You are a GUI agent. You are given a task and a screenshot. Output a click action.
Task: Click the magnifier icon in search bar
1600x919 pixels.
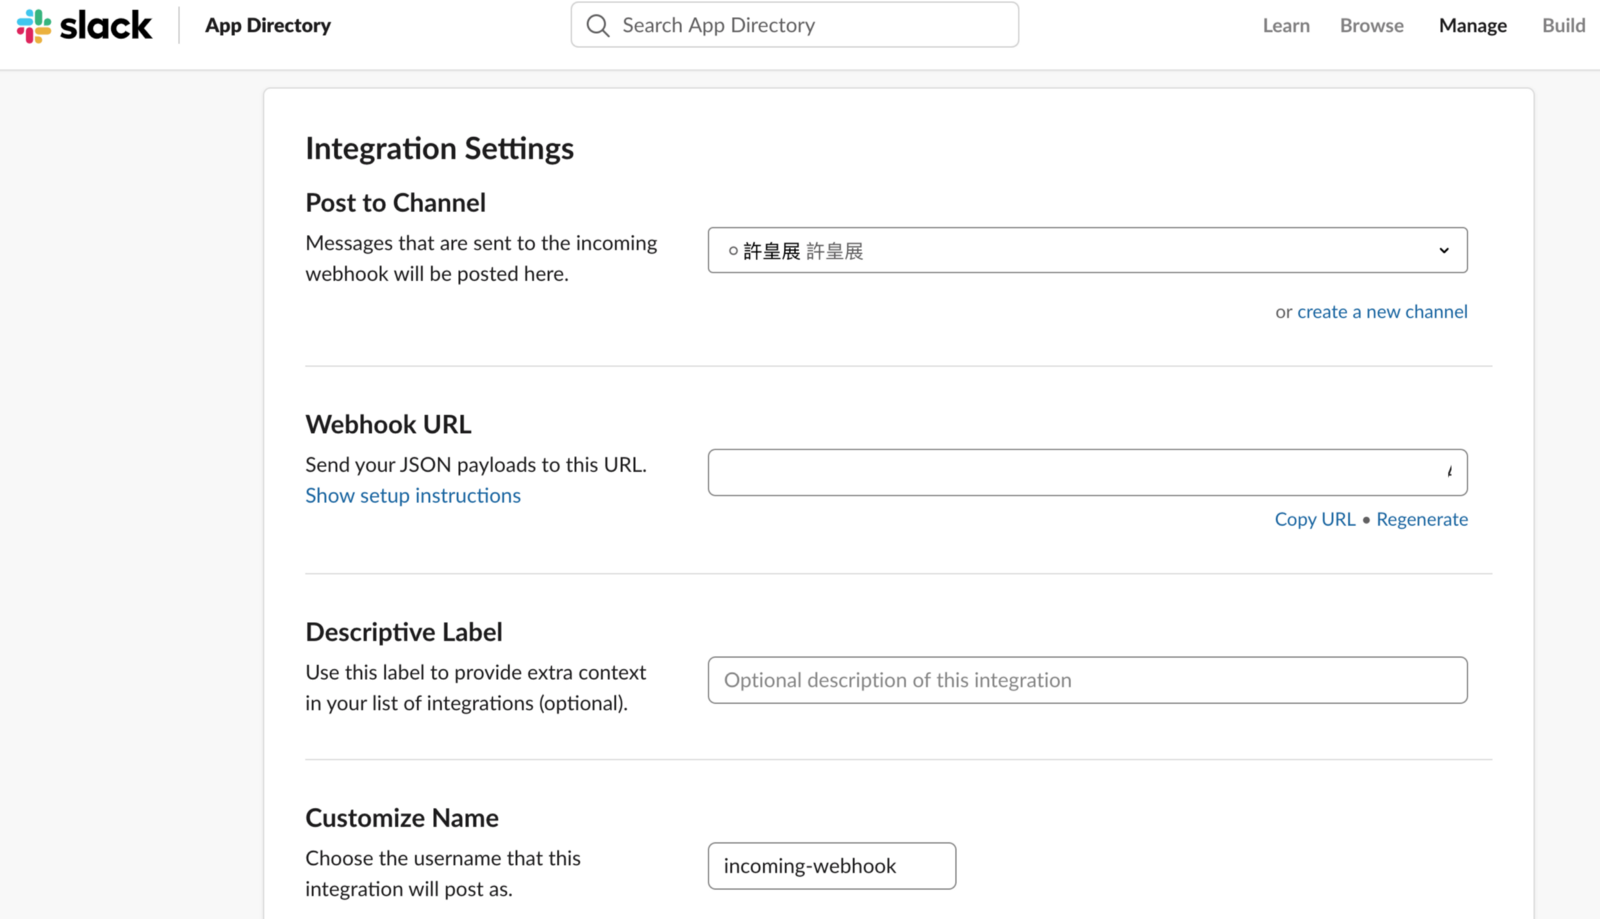point(598,25)
